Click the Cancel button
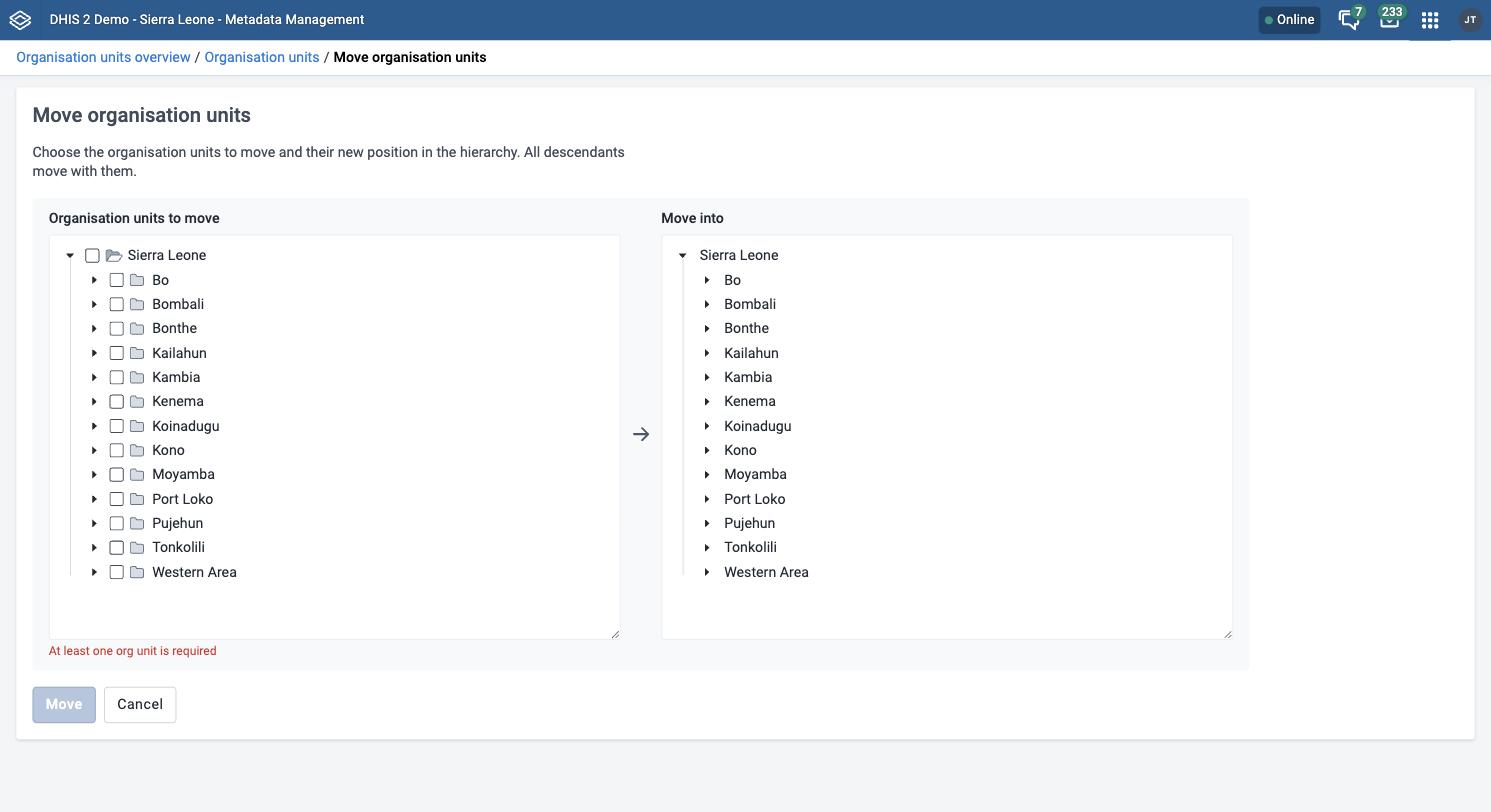The height and width of the screenshot is (812, 1491). pyautogui.click(x=140, y=704)
